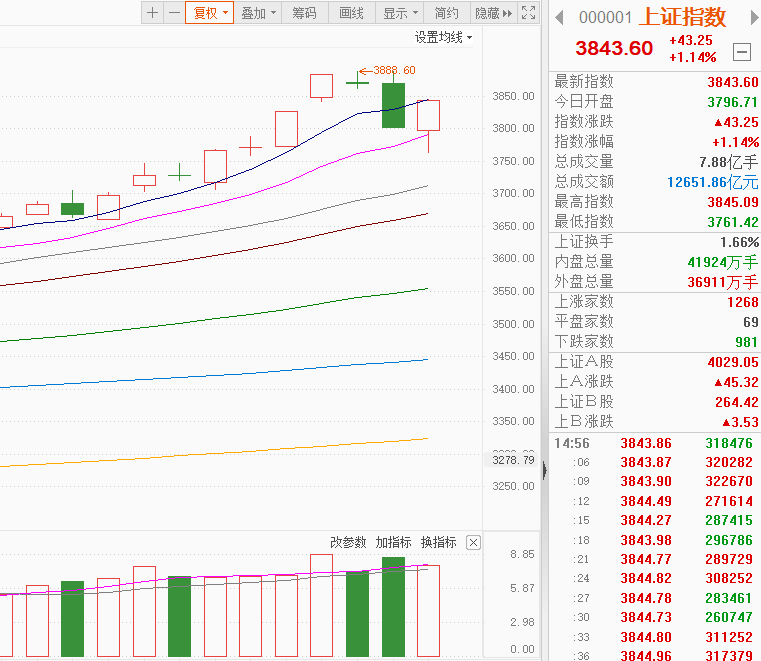Select the 14:56 tick row

pyautogui.click(x=656, y=443)
